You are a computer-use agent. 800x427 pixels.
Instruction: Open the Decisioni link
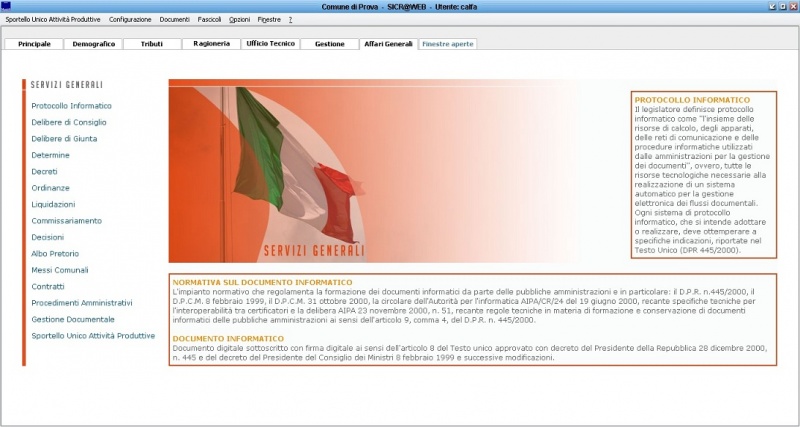(47, 237)
